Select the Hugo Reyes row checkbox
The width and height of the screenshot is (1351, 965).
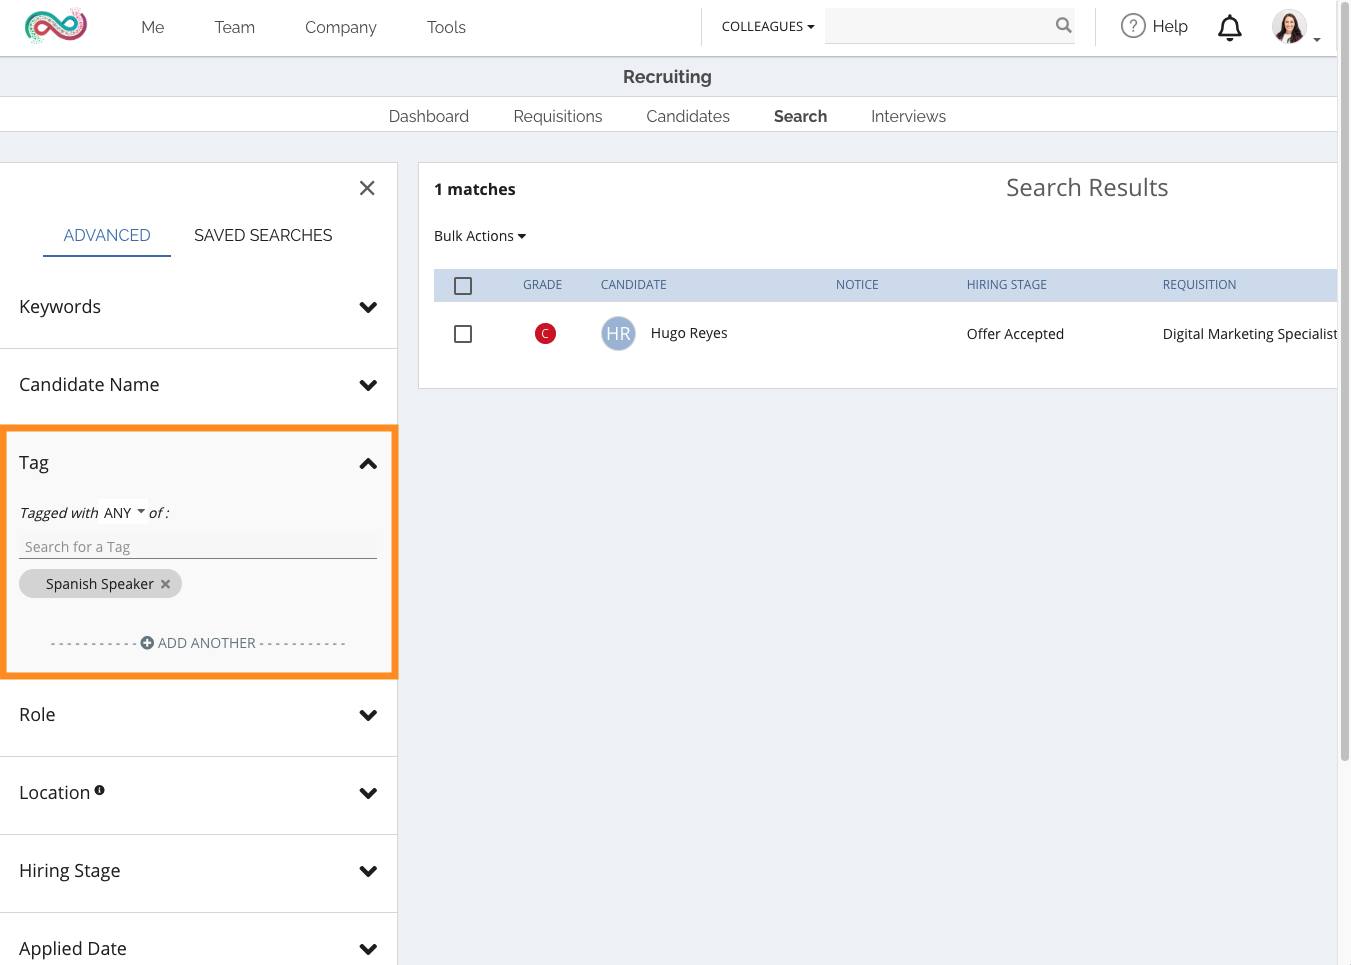coord(463,334)
